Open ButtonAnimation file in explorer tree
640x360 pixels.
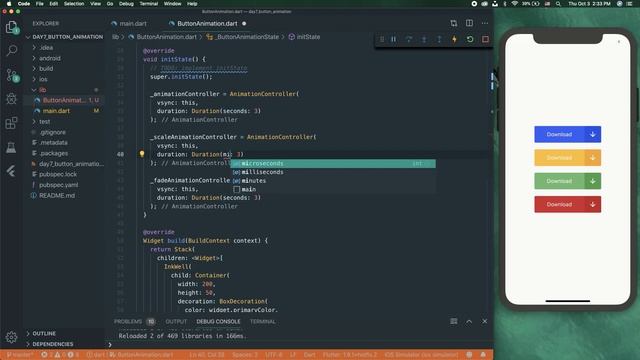click(x=64, y=100)
